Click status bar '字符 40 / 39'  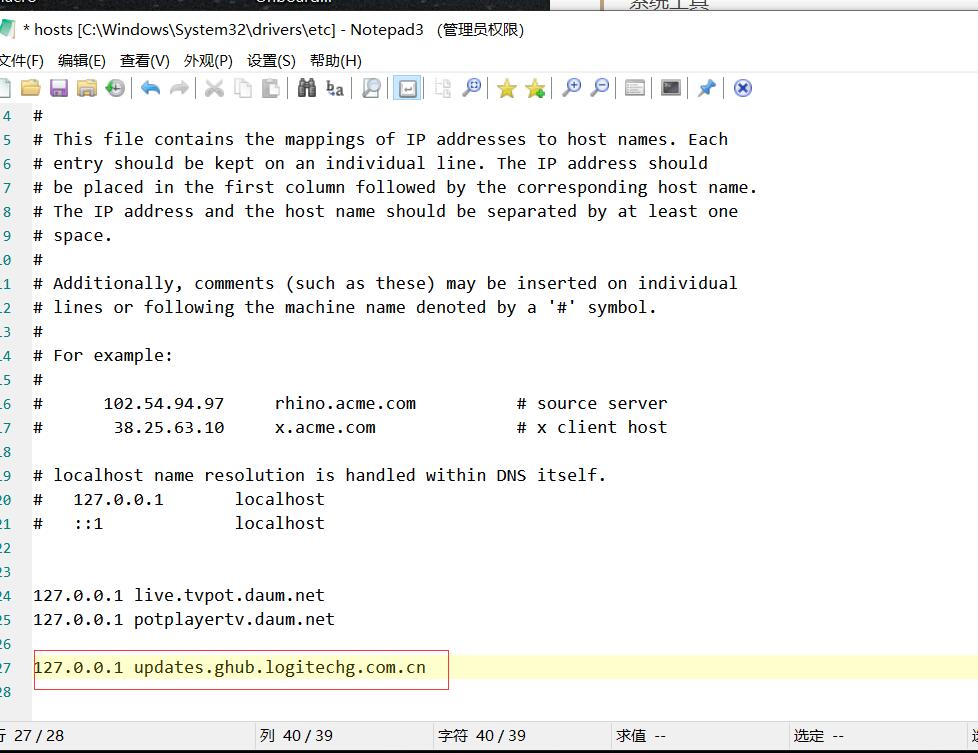482,736
